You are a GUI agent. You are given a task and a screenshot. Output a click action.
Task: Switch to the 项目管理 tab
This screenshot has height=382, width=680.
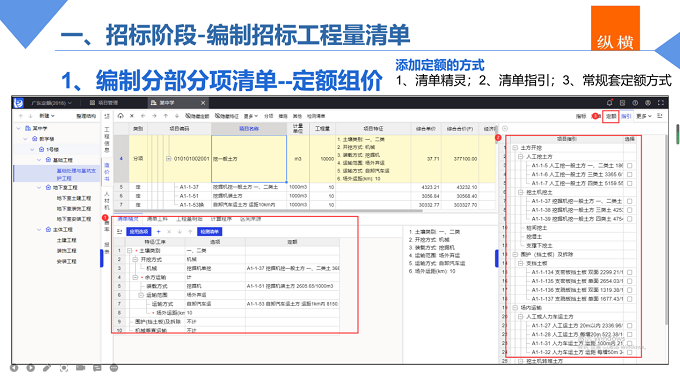pyautogui.click(x=104, y=103)
